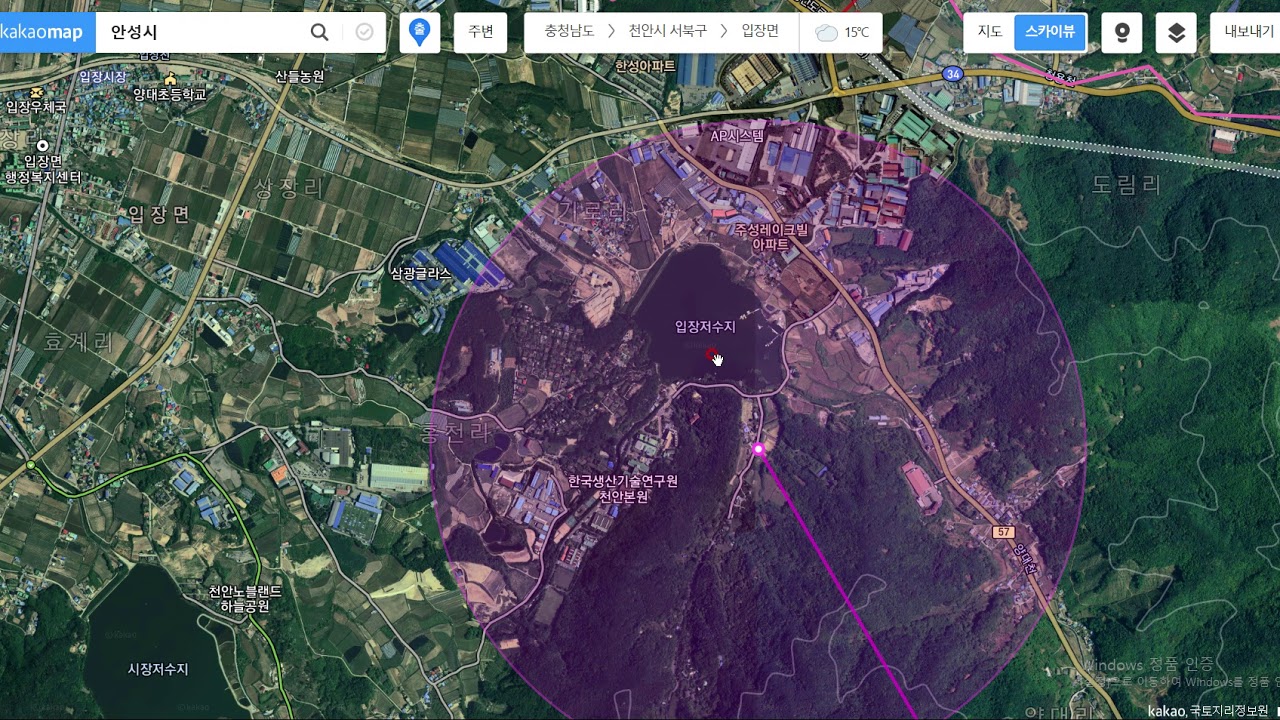Click the 도림리 village label

click(x=1127, y=184)
